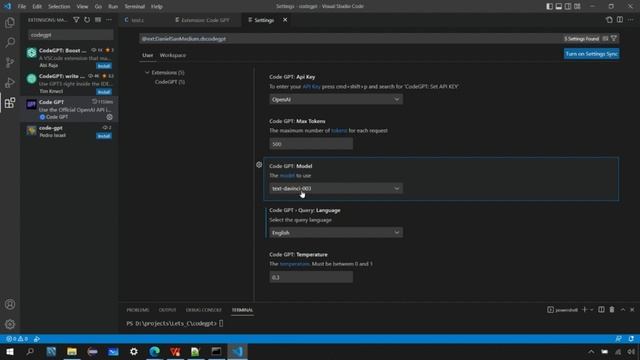The width and height of the screenshot is (640, 360).
Task: Open the Api Key provider dropdown (OpenAI)
Action: point(336,99)
